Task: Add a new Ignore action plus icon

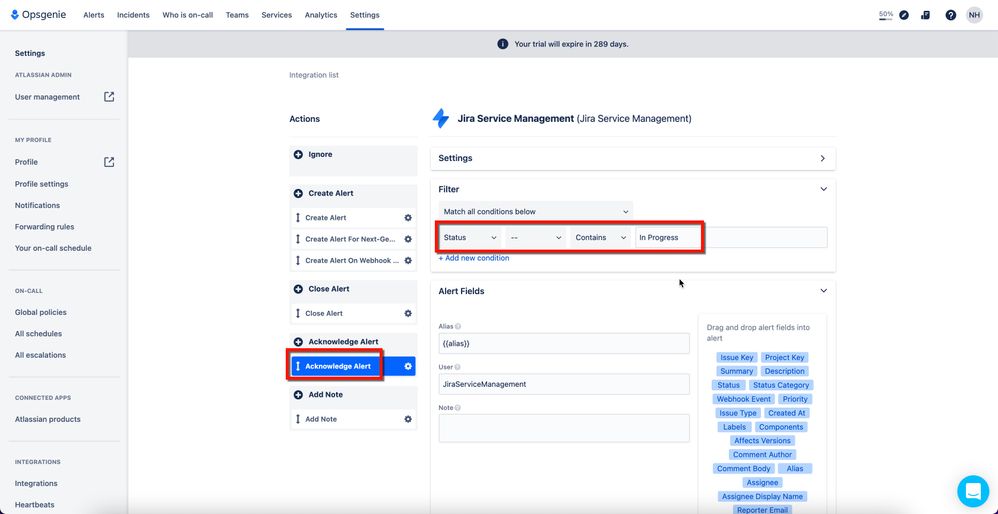Action: point(298,155)
